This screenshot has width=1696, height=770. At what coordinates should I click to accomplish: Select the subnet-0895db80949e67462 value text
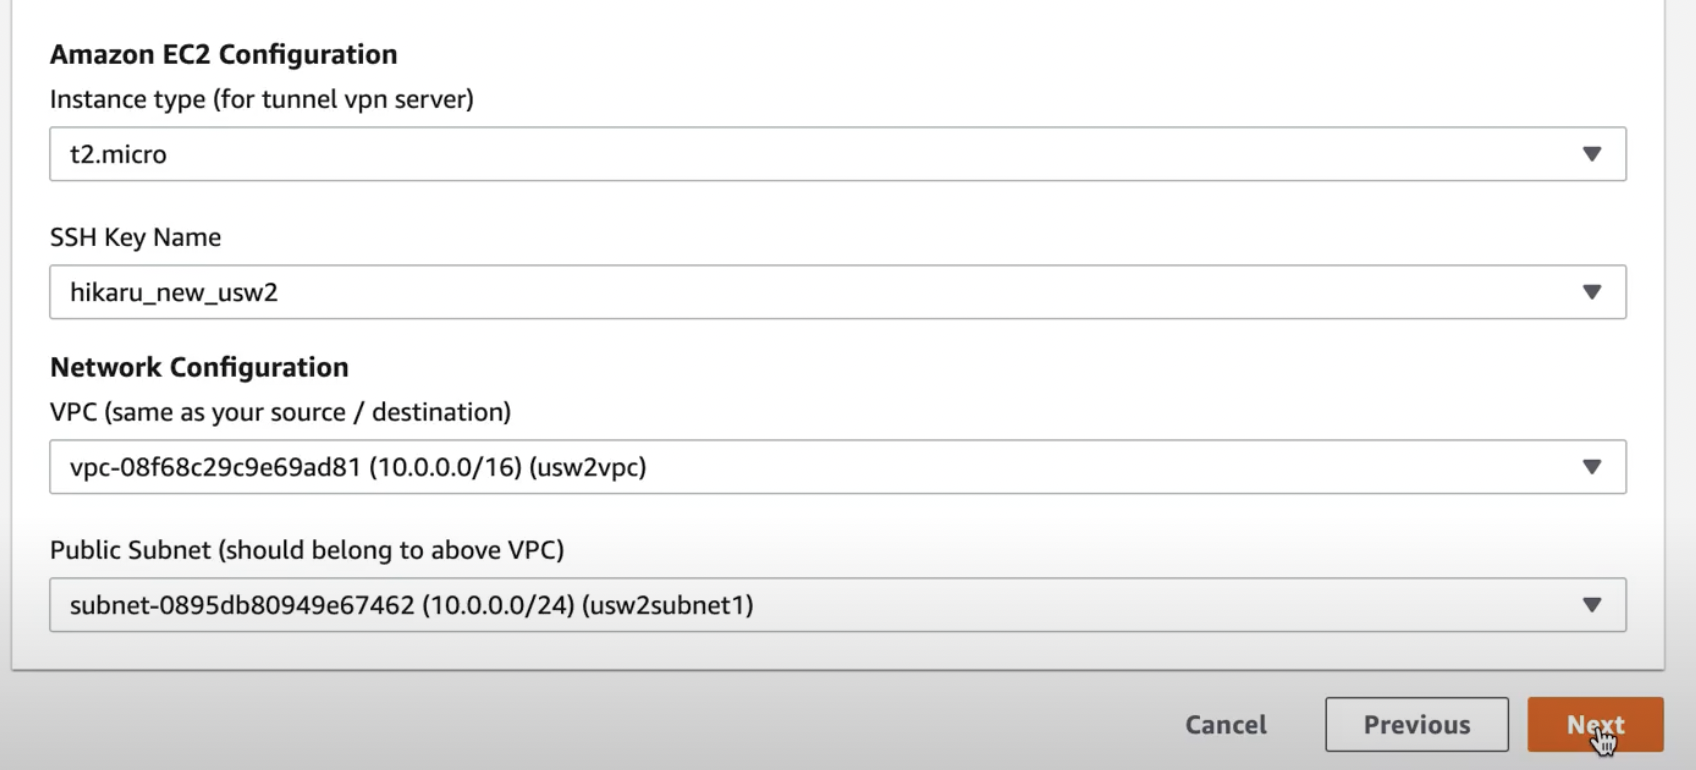(242, 605)
